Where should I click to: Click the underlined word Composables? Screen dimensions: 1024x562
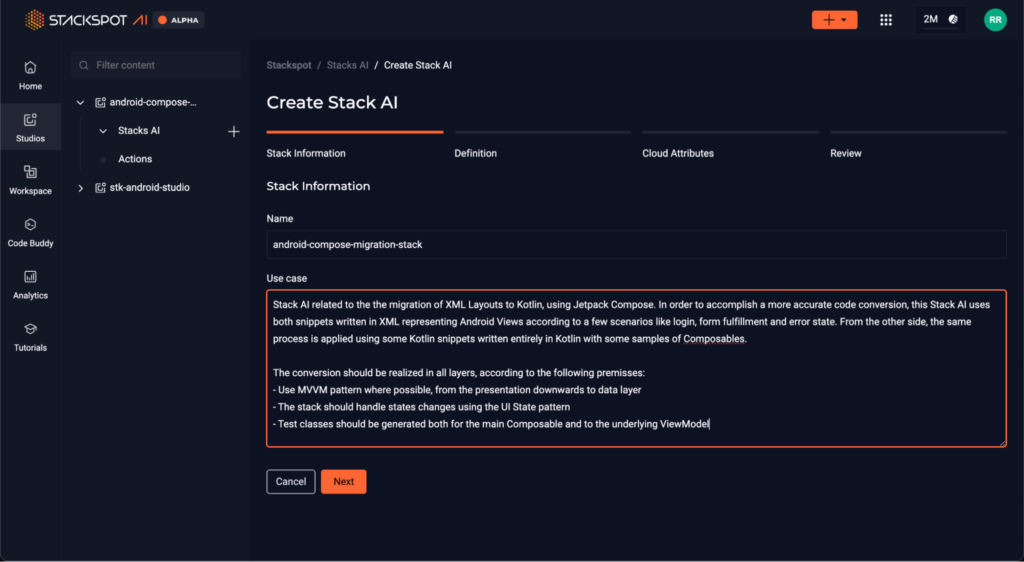point(714,339)
